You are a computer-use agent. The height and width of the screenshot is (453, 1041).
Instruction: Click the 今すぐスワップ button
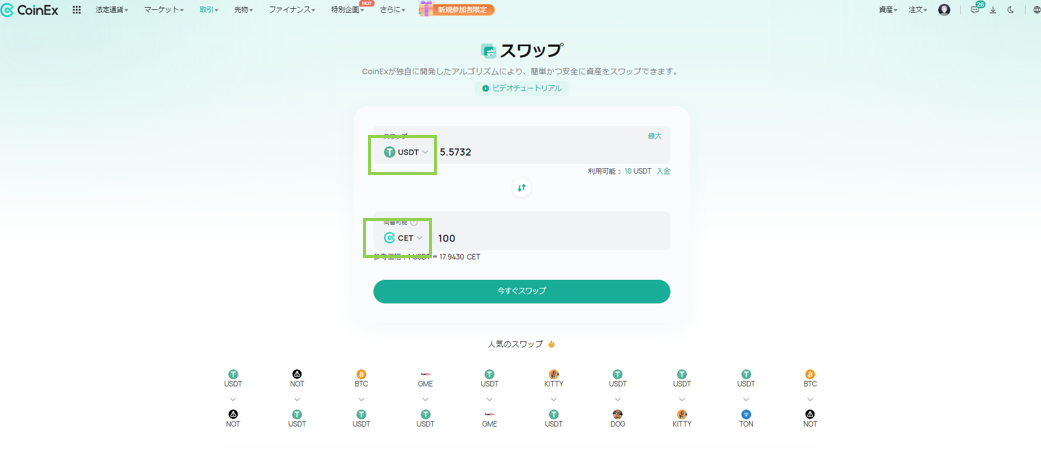point(521,291)
